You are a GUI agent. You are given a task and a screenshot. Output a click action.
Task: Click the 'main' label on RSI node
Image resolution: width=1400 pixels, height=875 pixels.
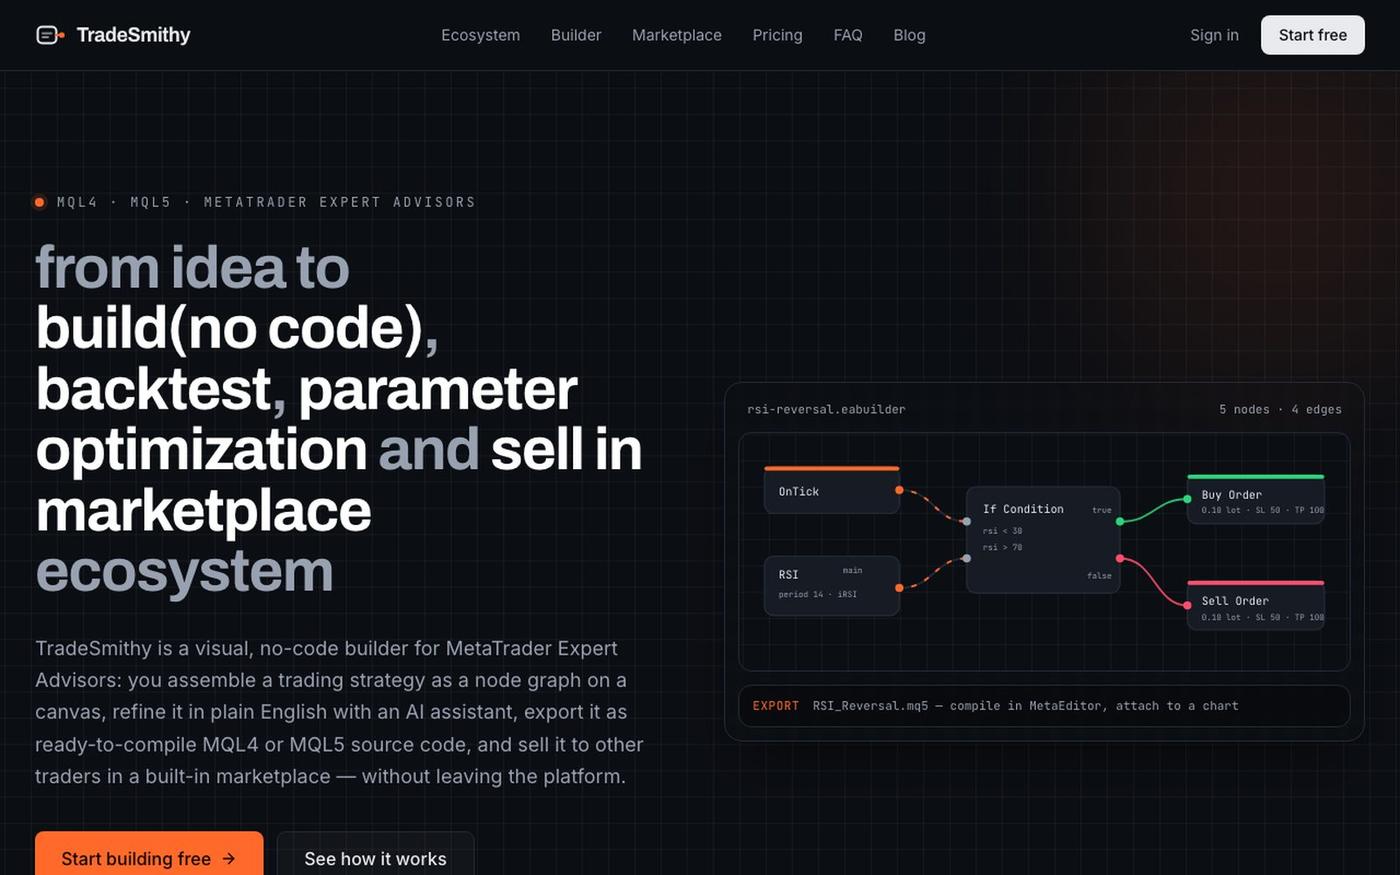tap(852, 570)
